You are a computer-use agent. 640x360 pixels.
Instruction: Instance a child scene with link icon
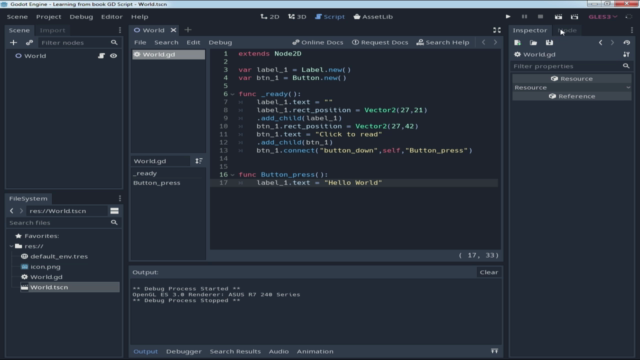click(29, 42)
